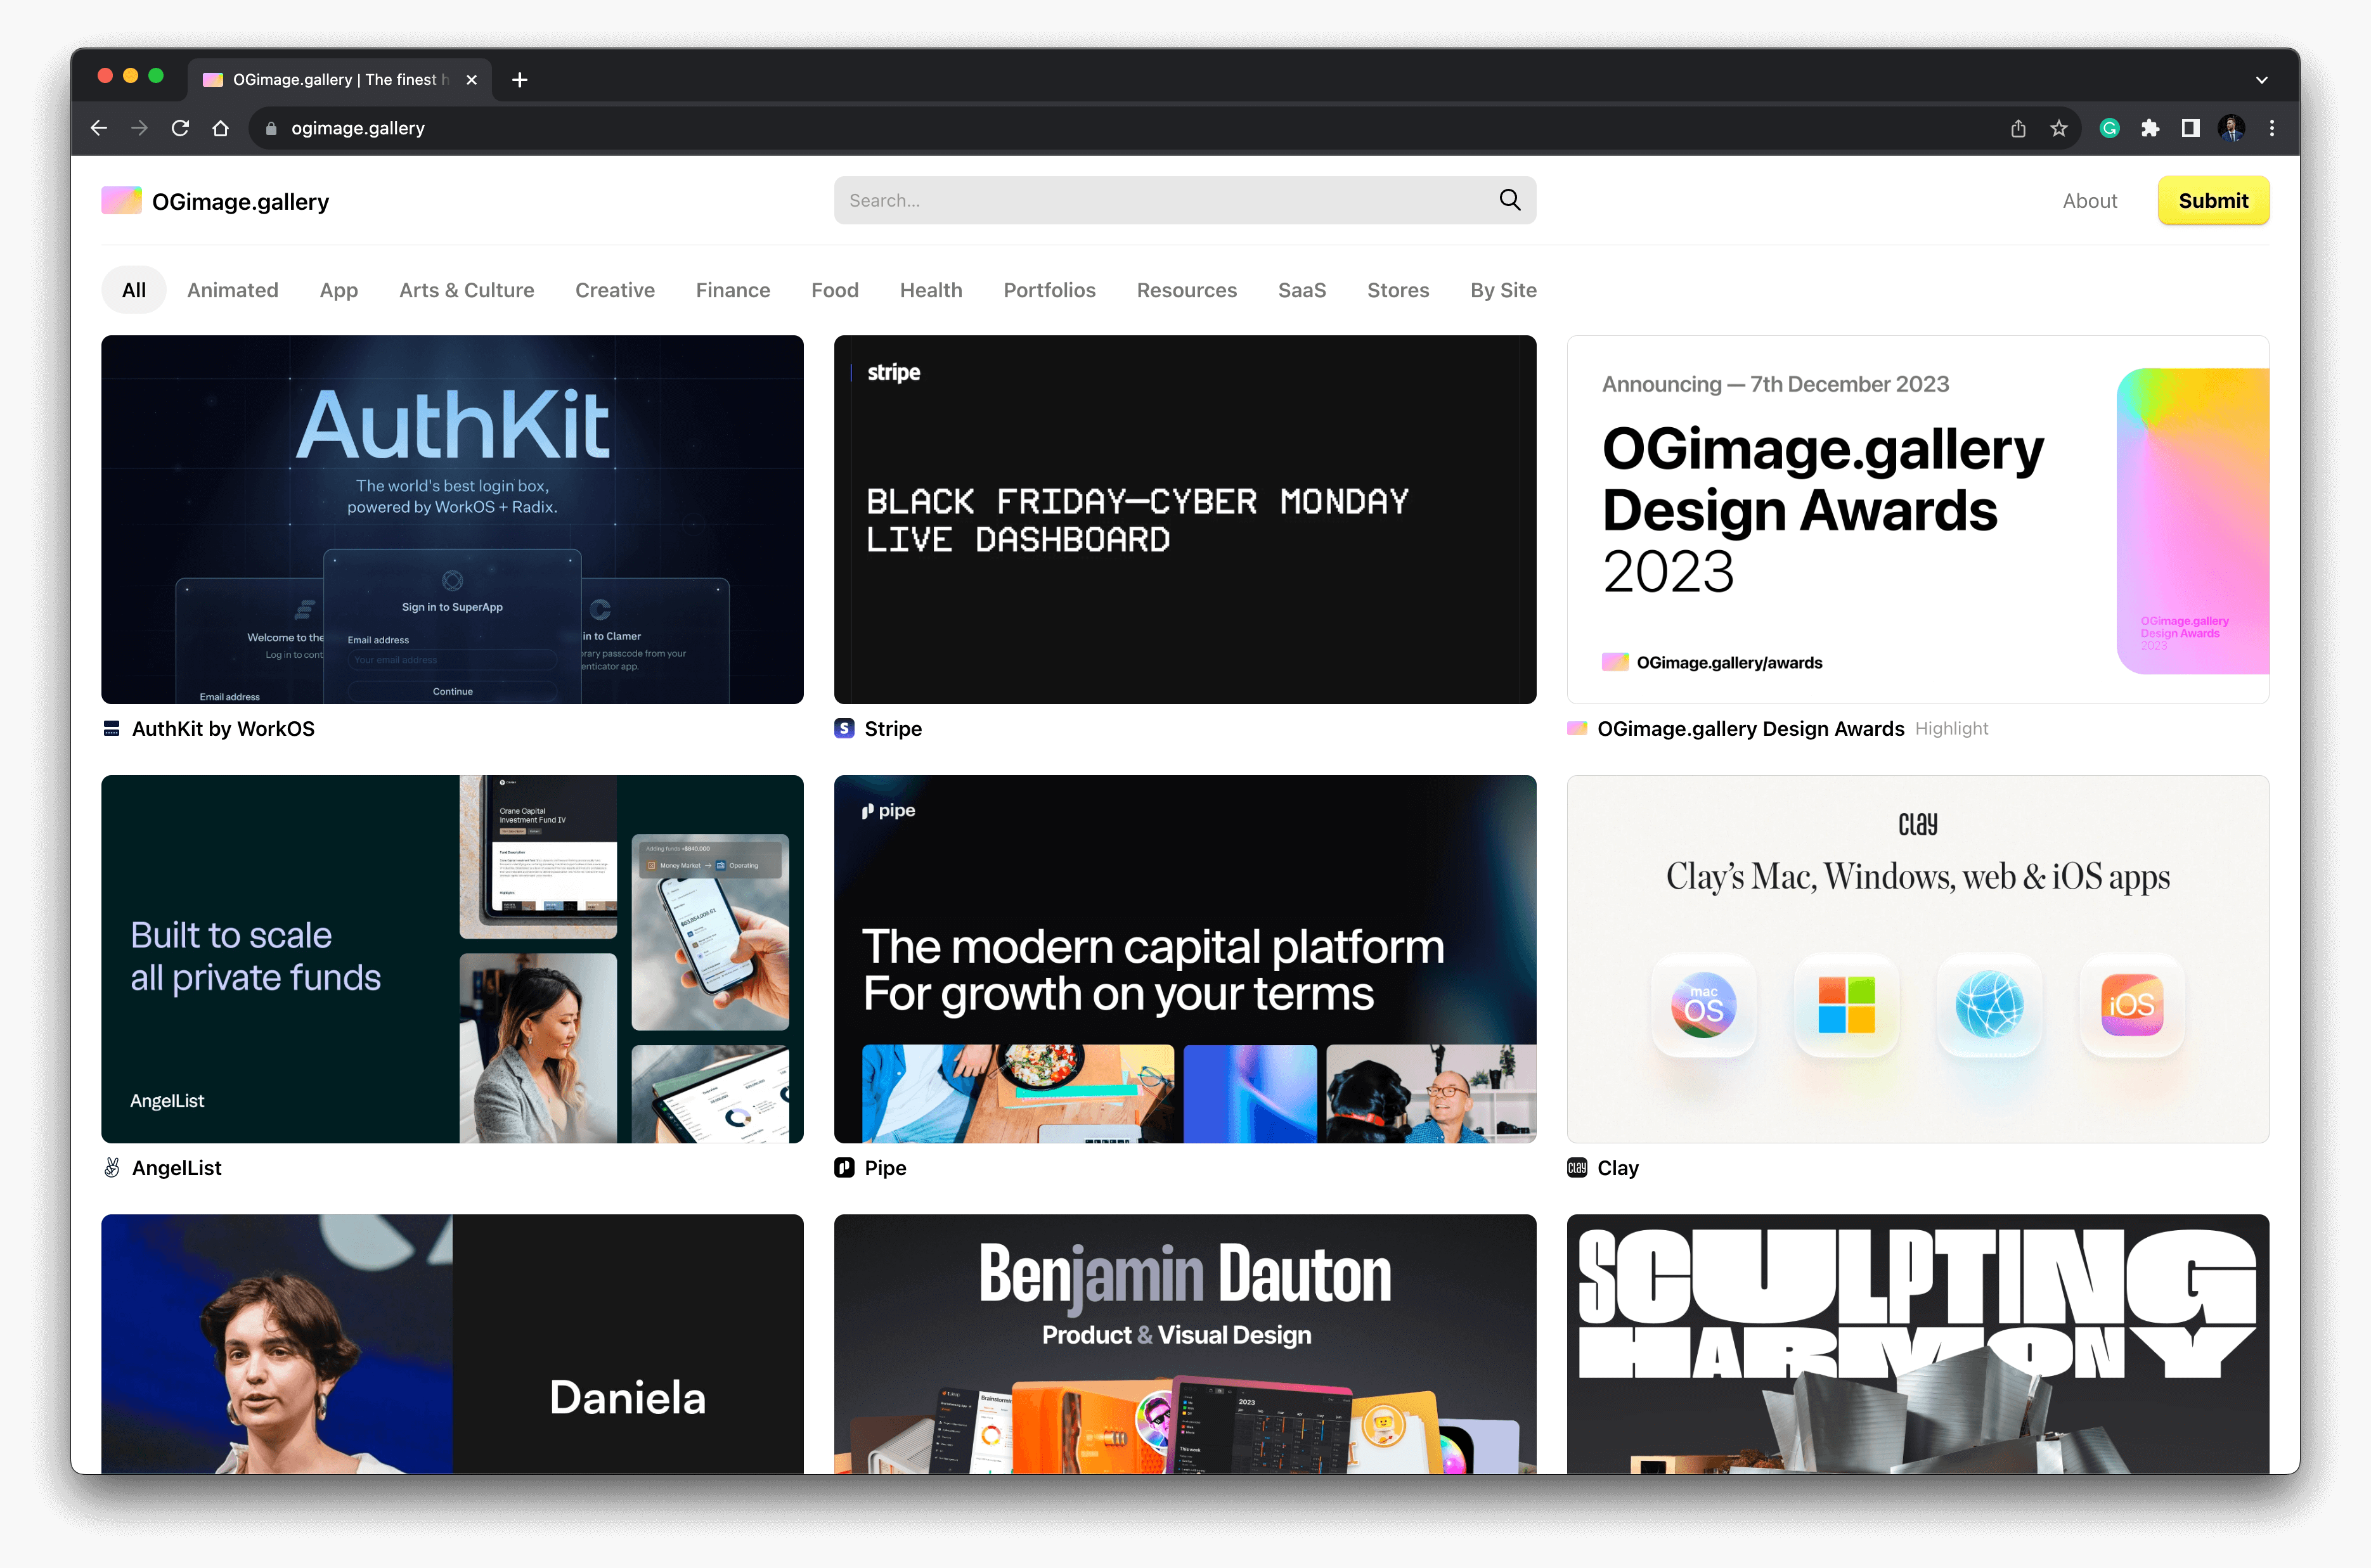The height and width of the screenshot is (1568, 2371).
Task: Open Chrome three-dot menu
Action: 2272,128
